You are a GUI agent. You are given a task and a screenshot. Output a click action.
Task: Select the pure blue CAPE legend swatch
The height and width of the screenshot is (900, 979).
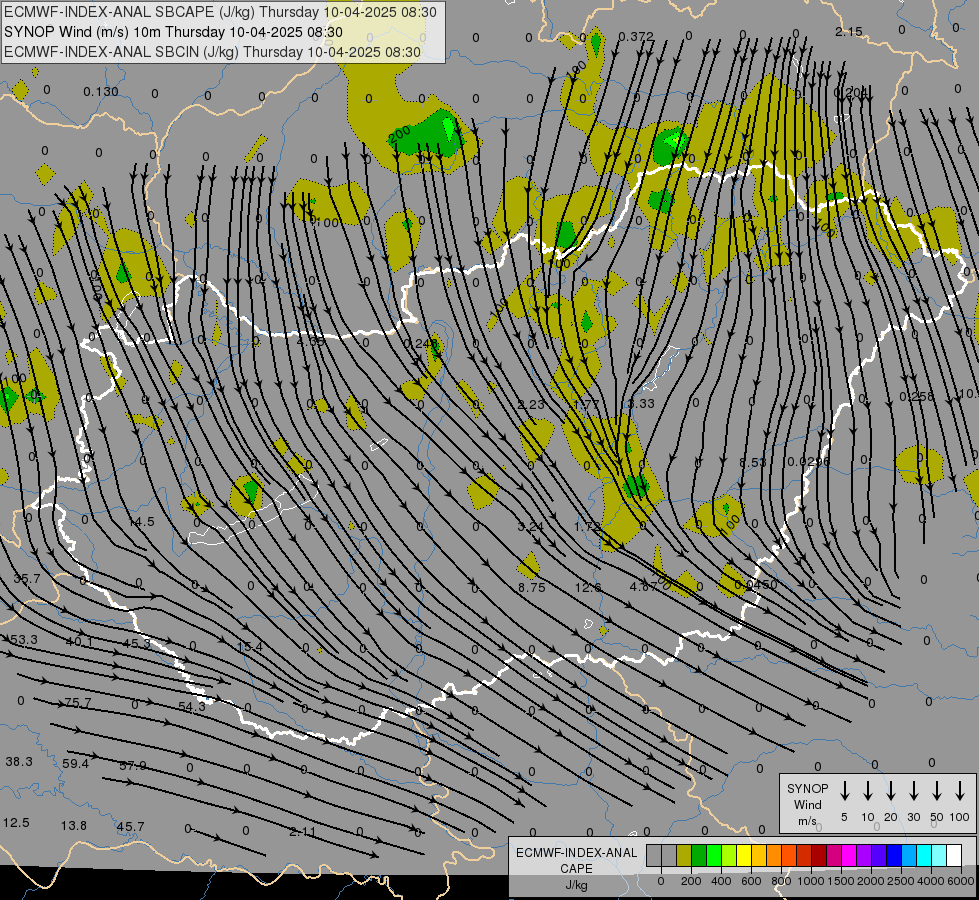point(893,855)
